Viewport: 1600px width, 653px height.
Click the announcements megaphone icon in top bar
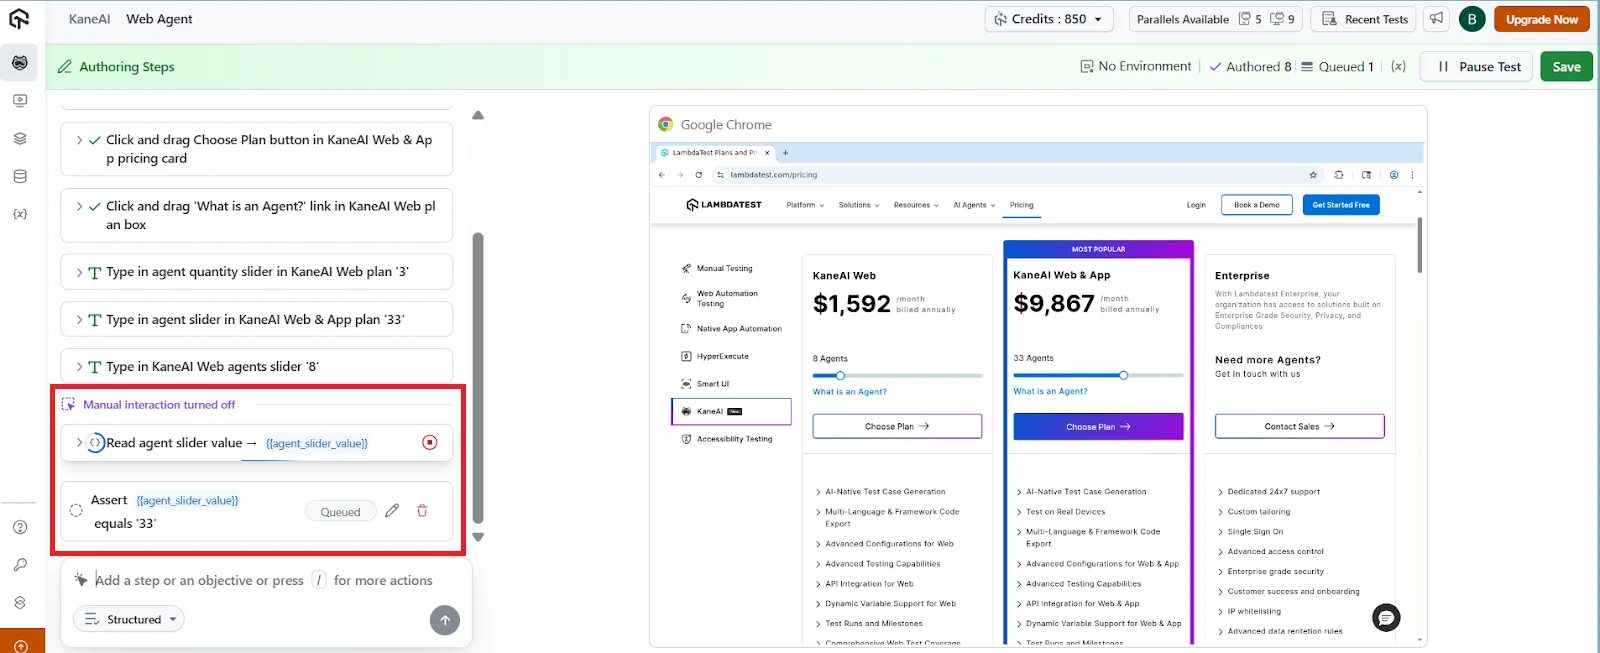click(x=1436, y=19)
